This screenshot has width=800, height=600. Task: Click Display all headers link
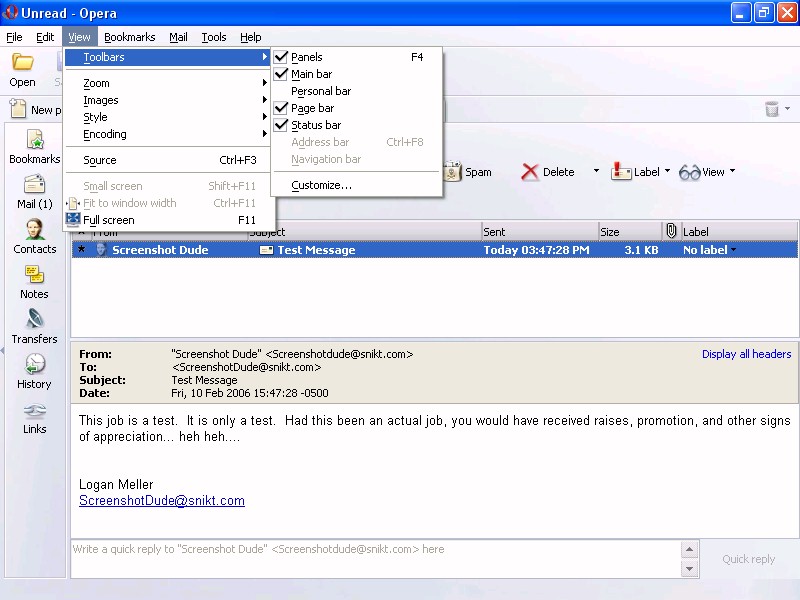(746, 354)
